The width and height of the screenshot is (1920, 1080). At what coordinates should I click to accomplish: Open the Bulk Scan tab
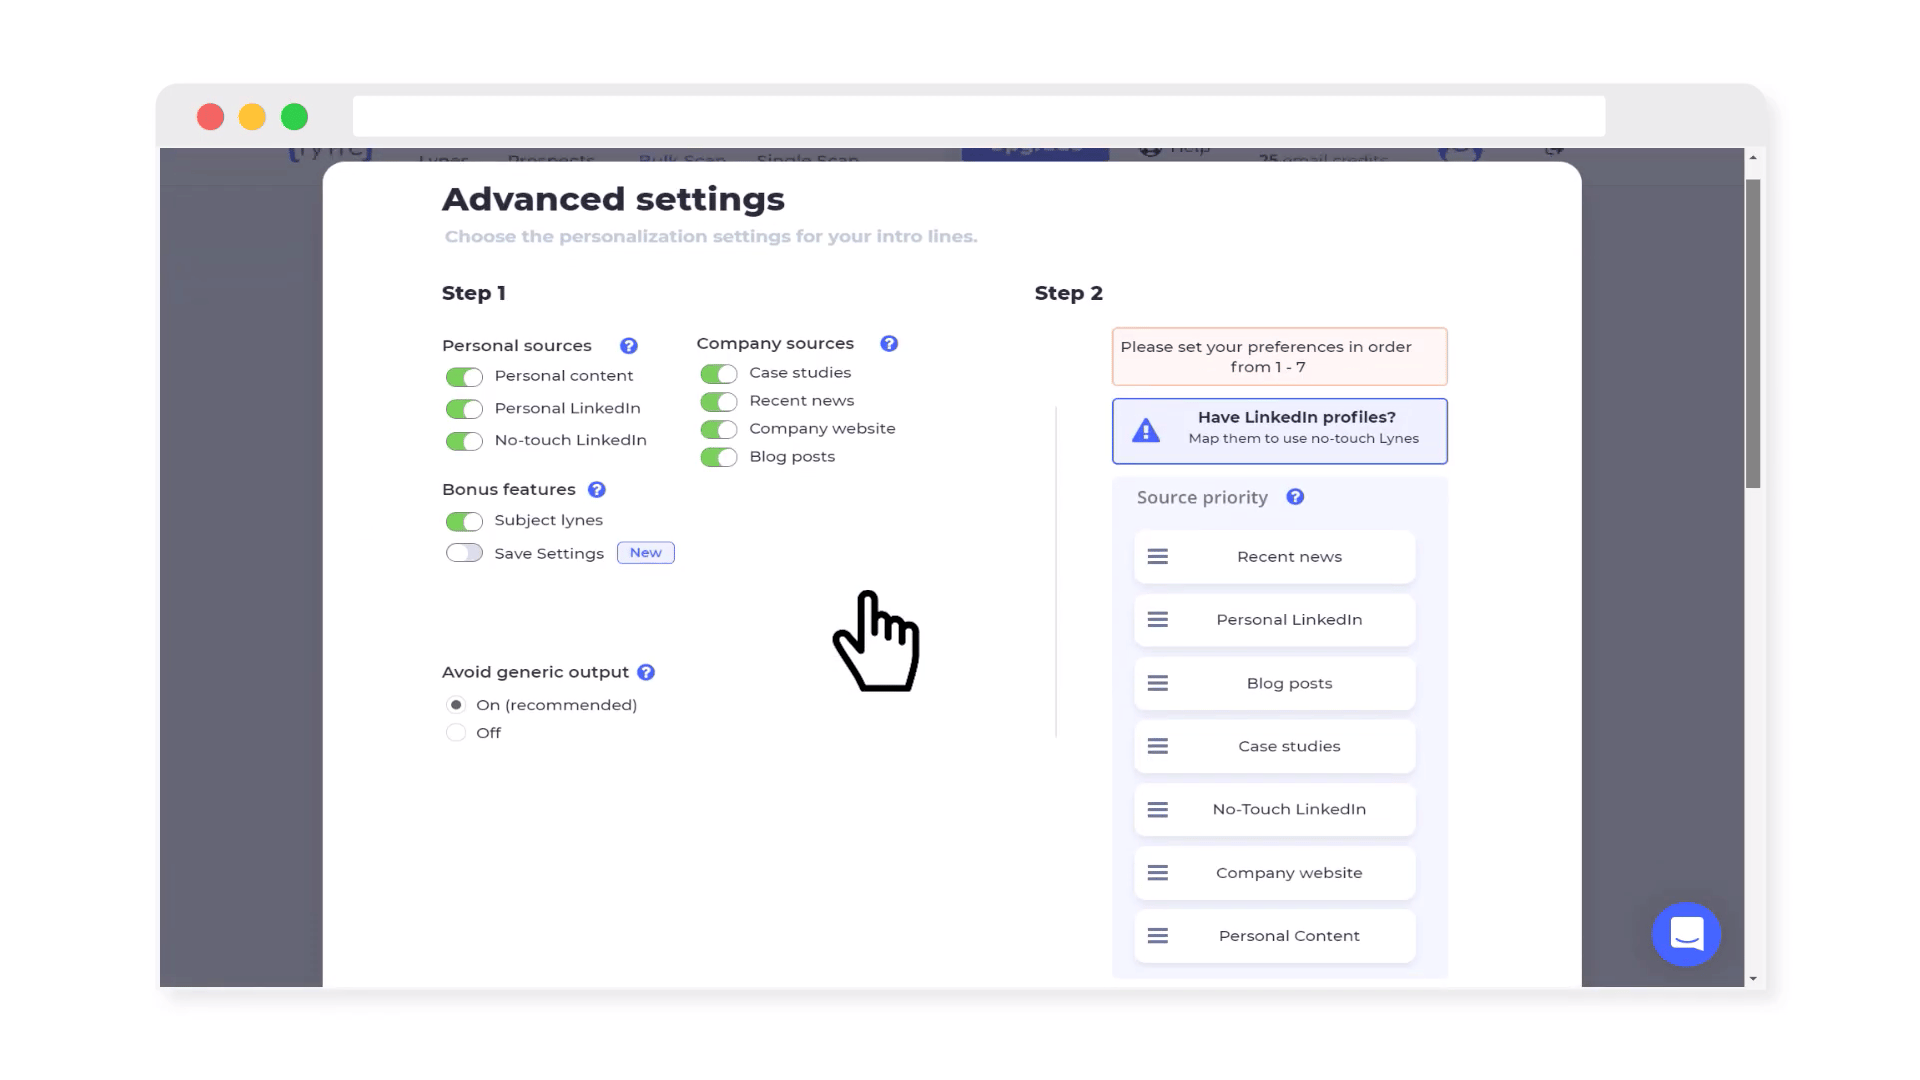(x=681, y=160)
